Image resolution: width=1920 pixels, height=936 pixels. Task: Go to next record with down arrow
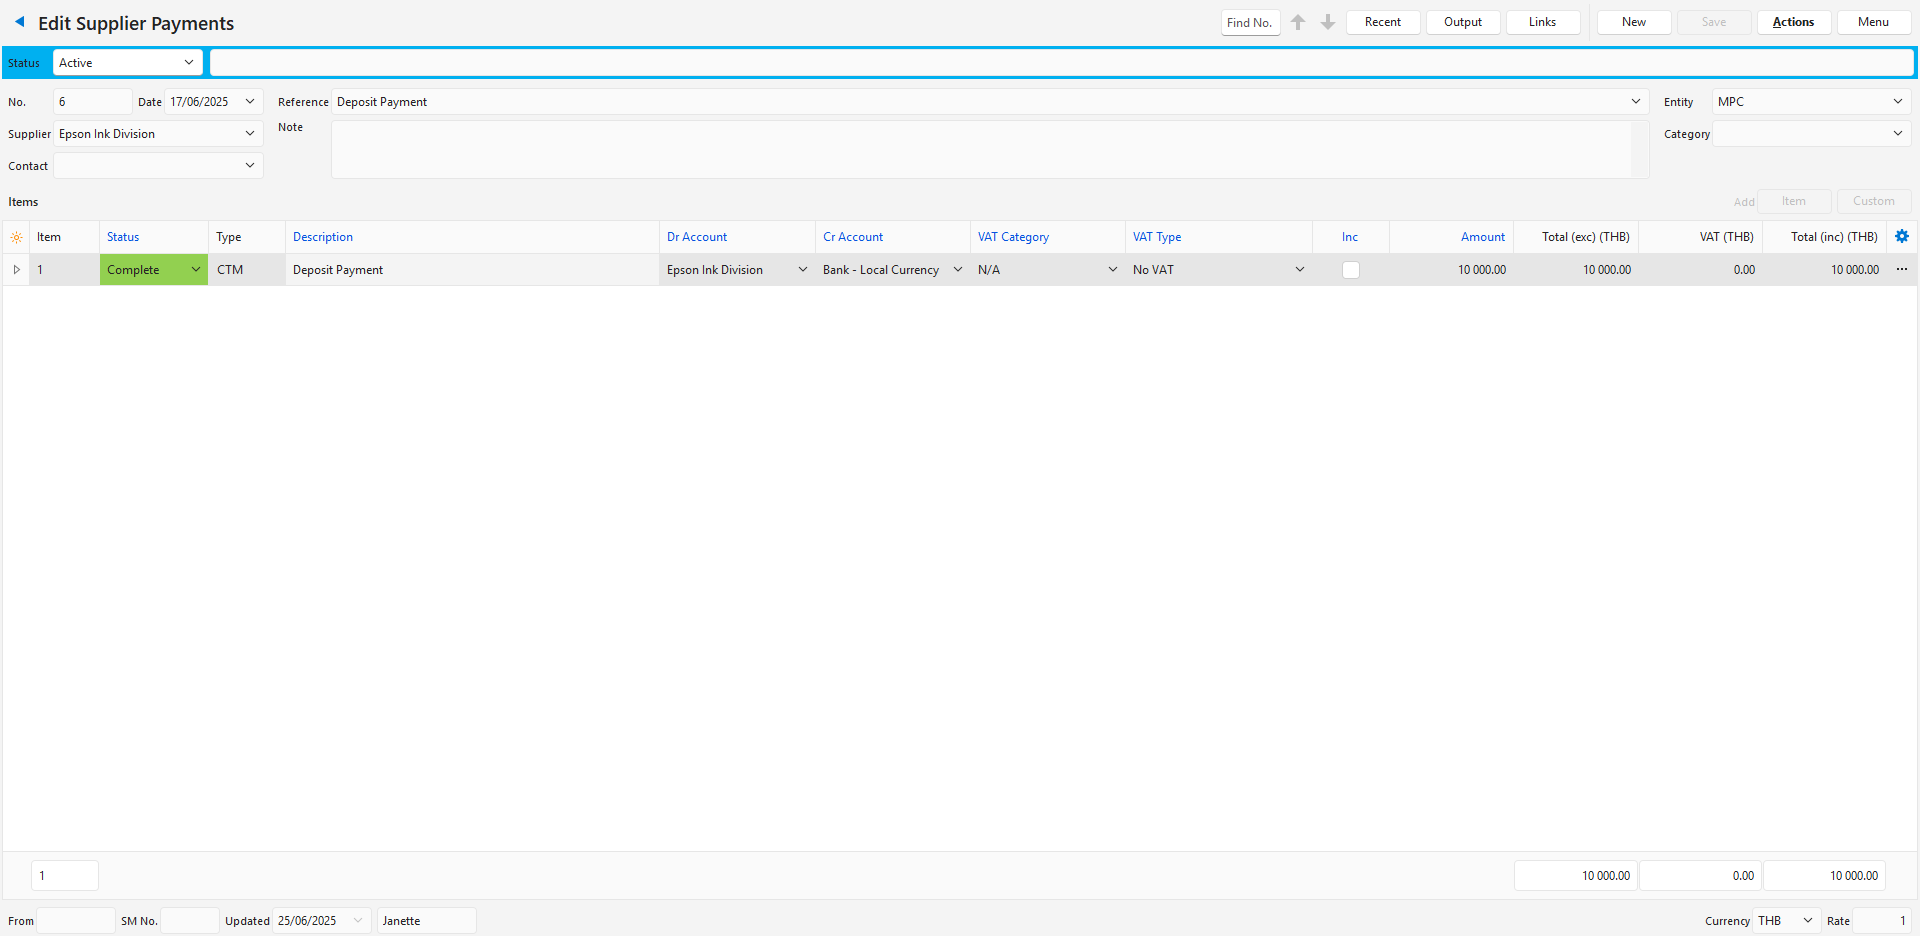pos(1328,22)
